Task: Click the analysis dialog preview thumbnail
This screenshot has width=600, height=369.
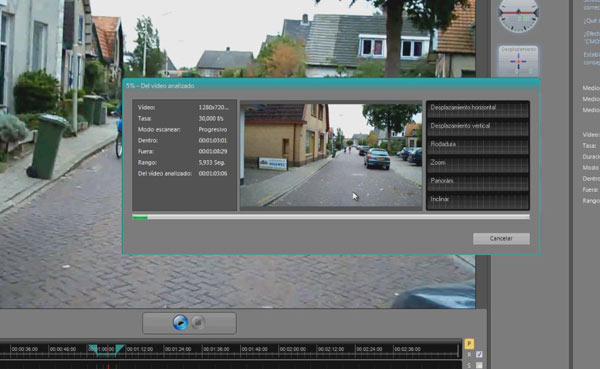Action: point(331,155)
